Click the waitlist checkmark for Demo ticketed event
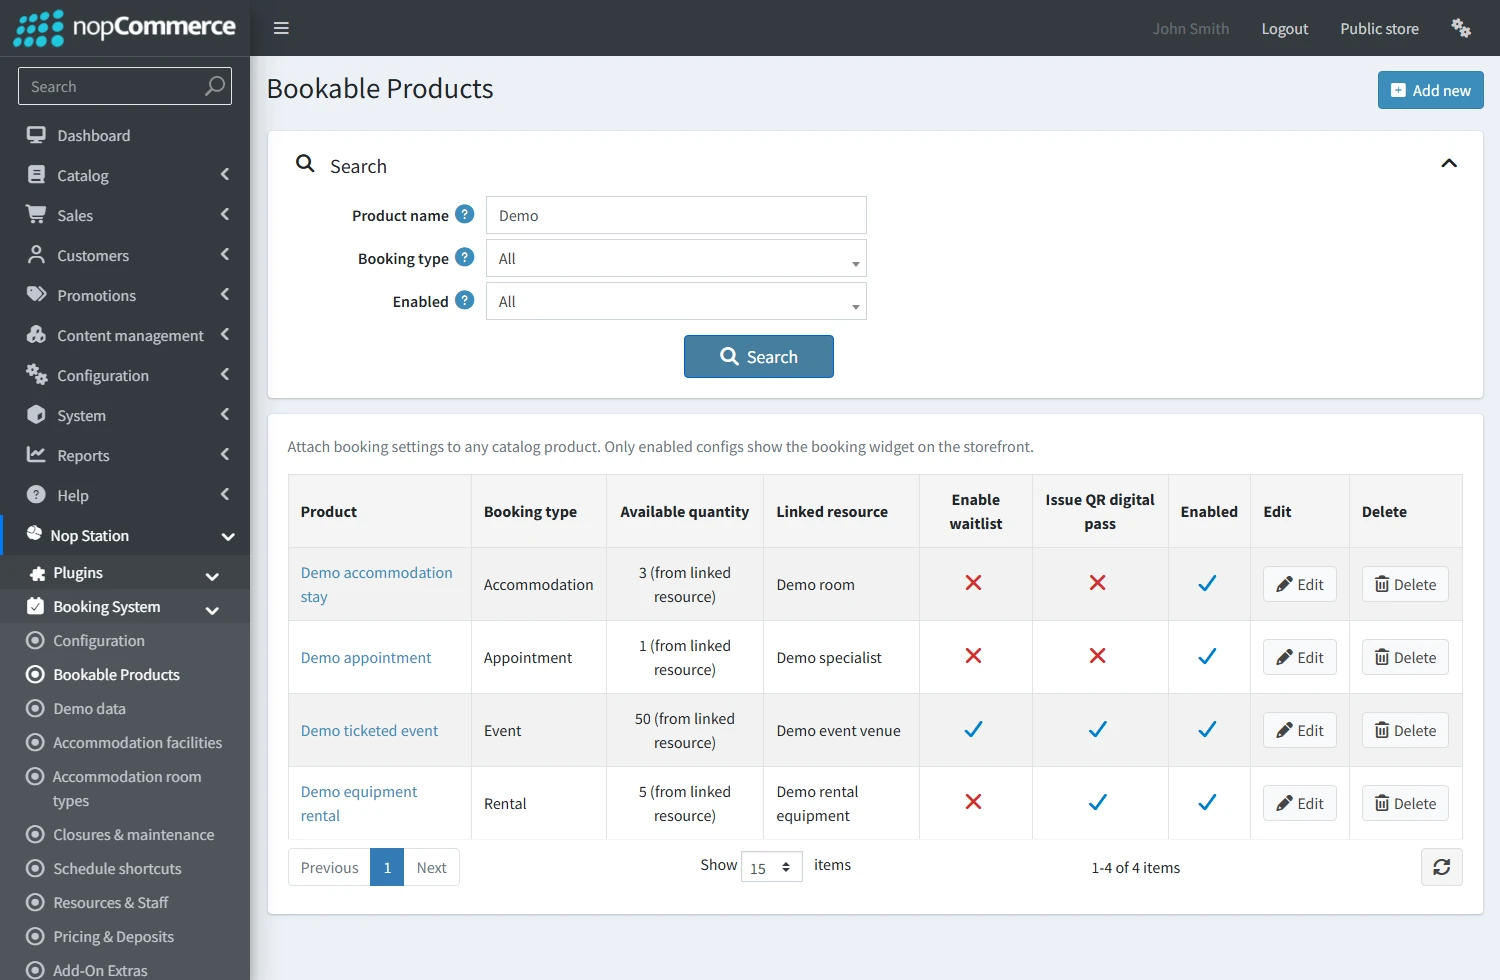1500x980 pixels. pos(973,729)
